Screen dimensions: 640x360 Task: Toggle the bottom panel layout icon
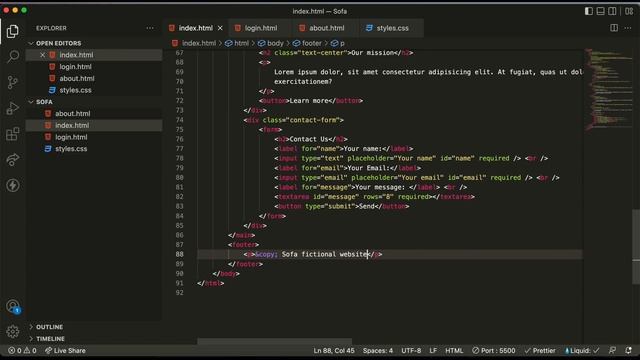point(600,11)
